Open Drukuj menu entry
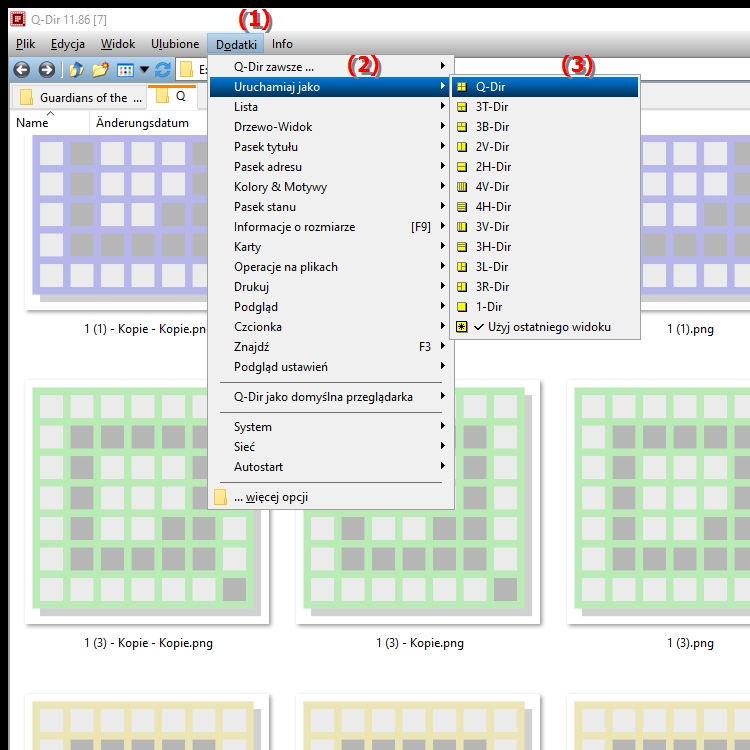This screenshot has height=750, width=750. tap(330, 287)
